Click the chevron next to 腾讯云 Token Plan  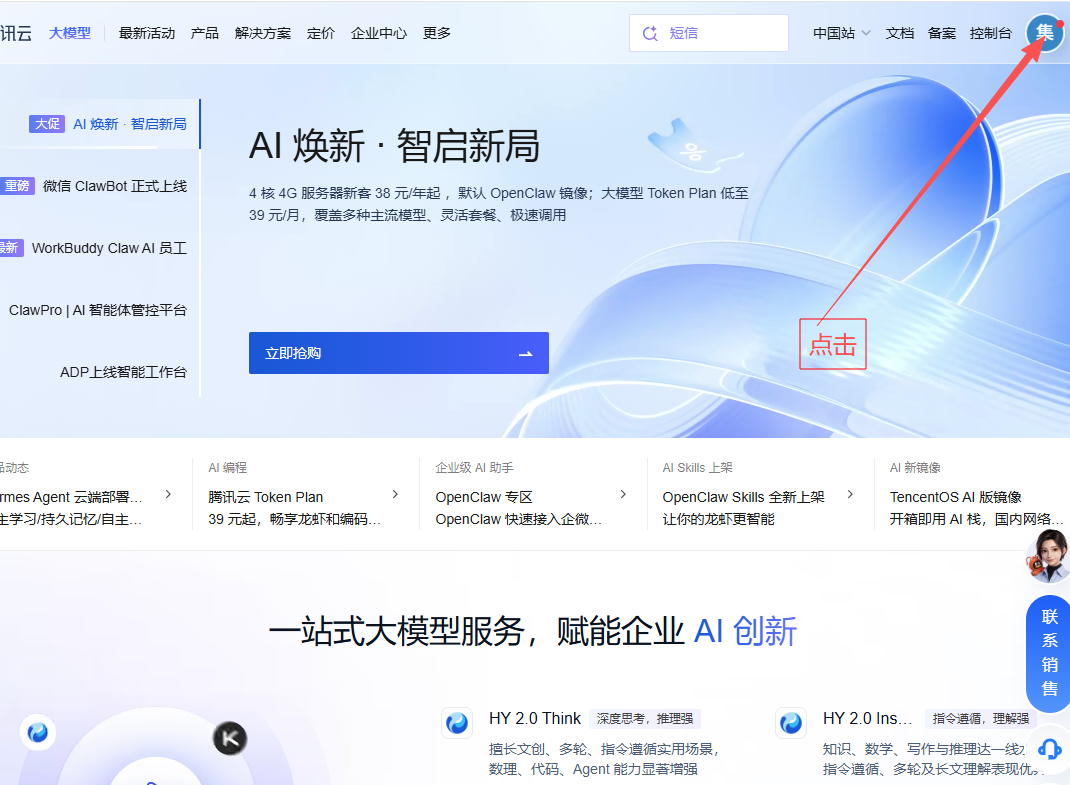395,495
